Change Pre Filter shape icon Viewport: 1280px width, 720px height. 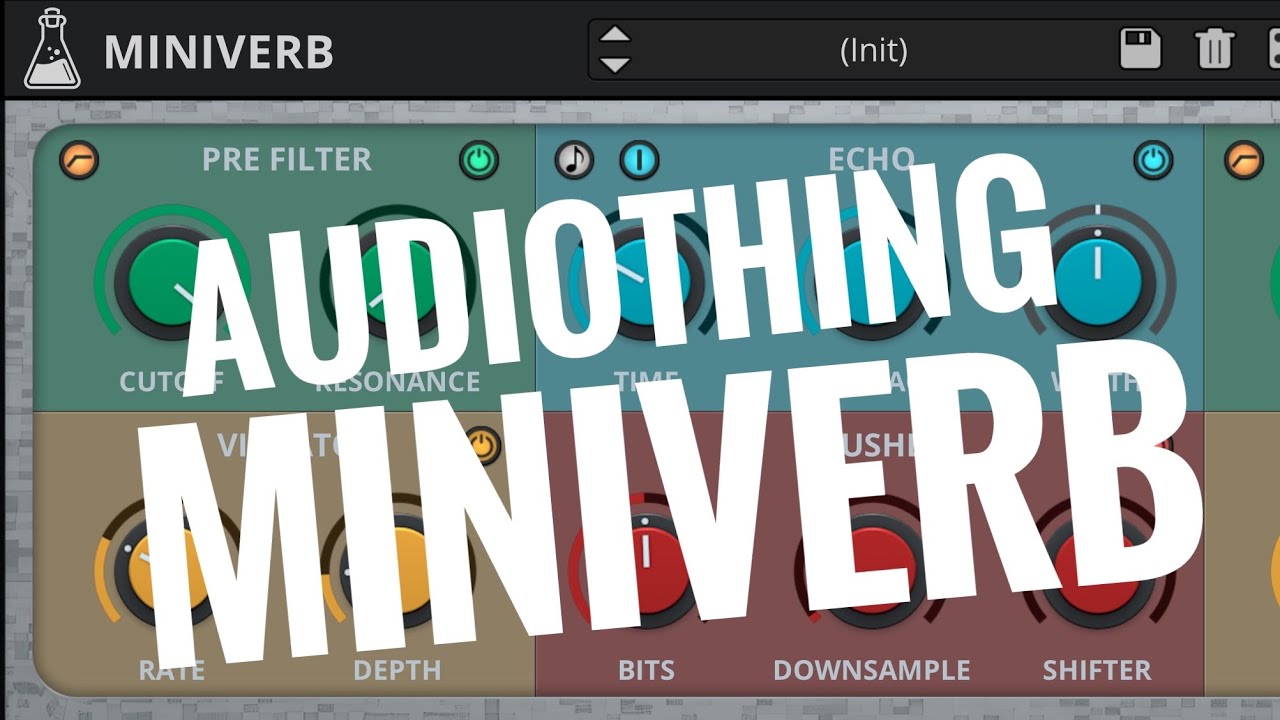(79, 160)
